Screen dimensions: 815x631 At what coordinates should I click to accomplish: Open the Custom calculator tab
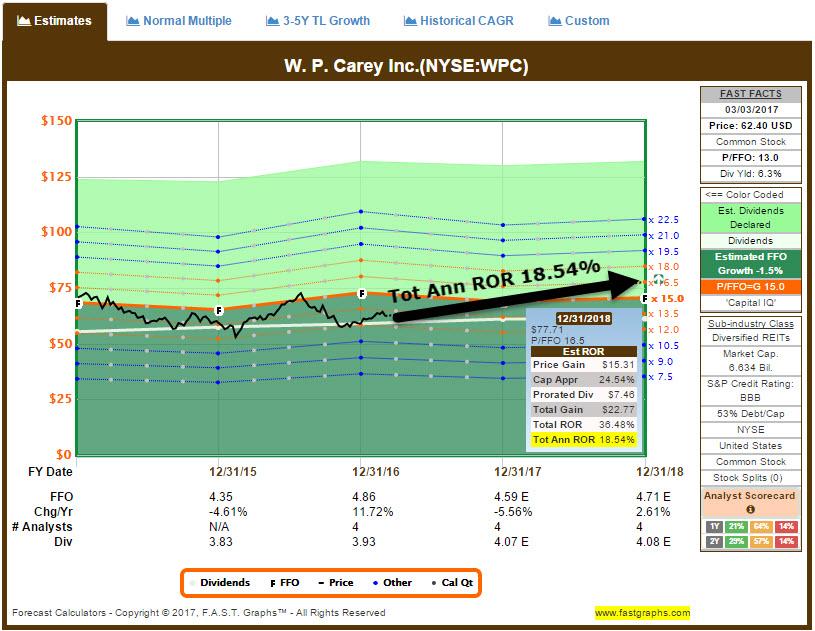click(579, 21)
